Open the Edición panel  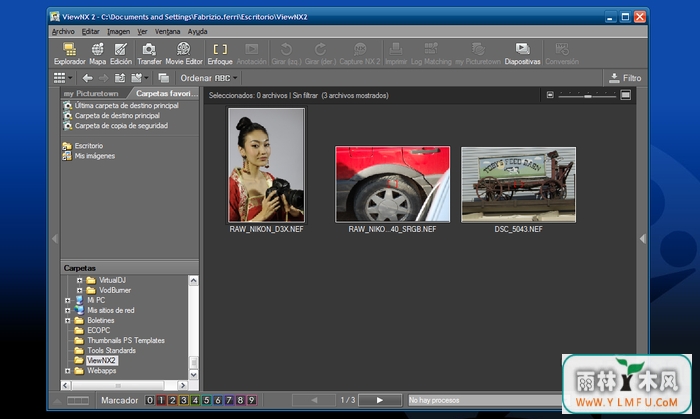coord(121,54)
